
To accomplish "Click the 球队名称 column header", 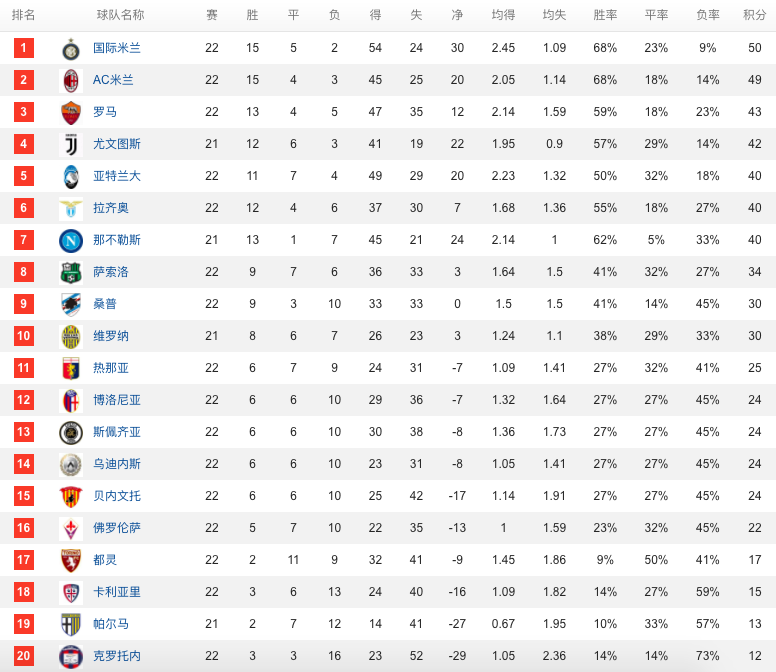I will 120,15.
